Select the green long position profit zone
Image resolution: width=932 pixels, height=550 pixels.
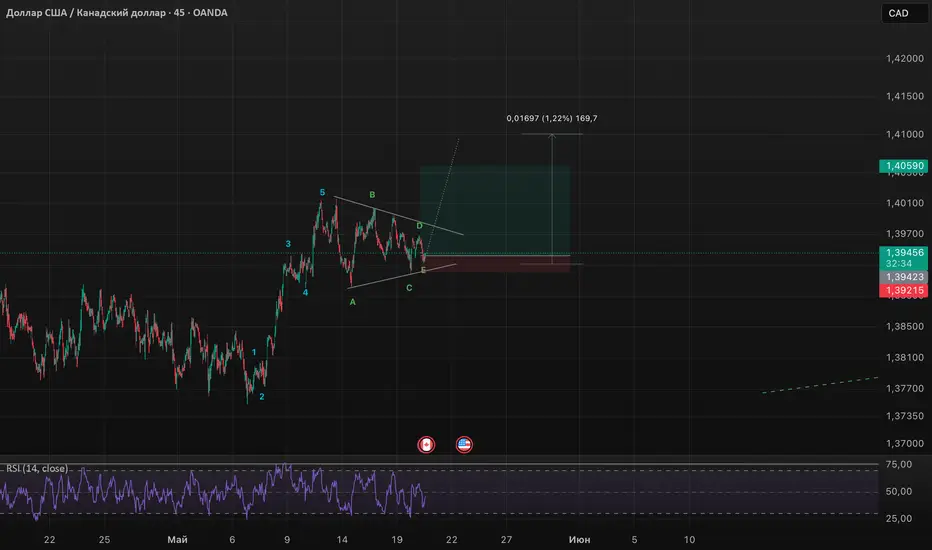coord(495,210)
